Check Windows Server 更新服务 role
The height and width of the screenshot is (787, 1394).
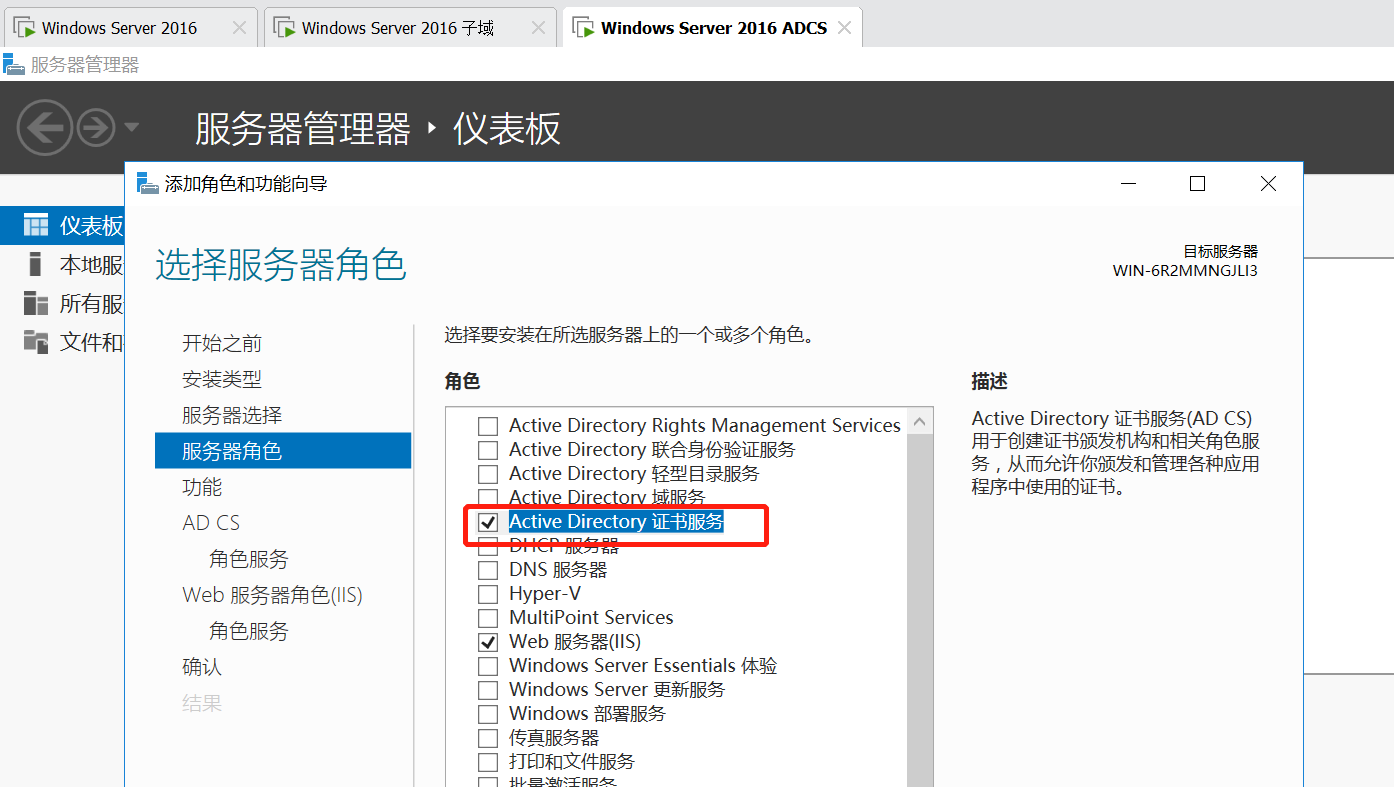[488, 690]
